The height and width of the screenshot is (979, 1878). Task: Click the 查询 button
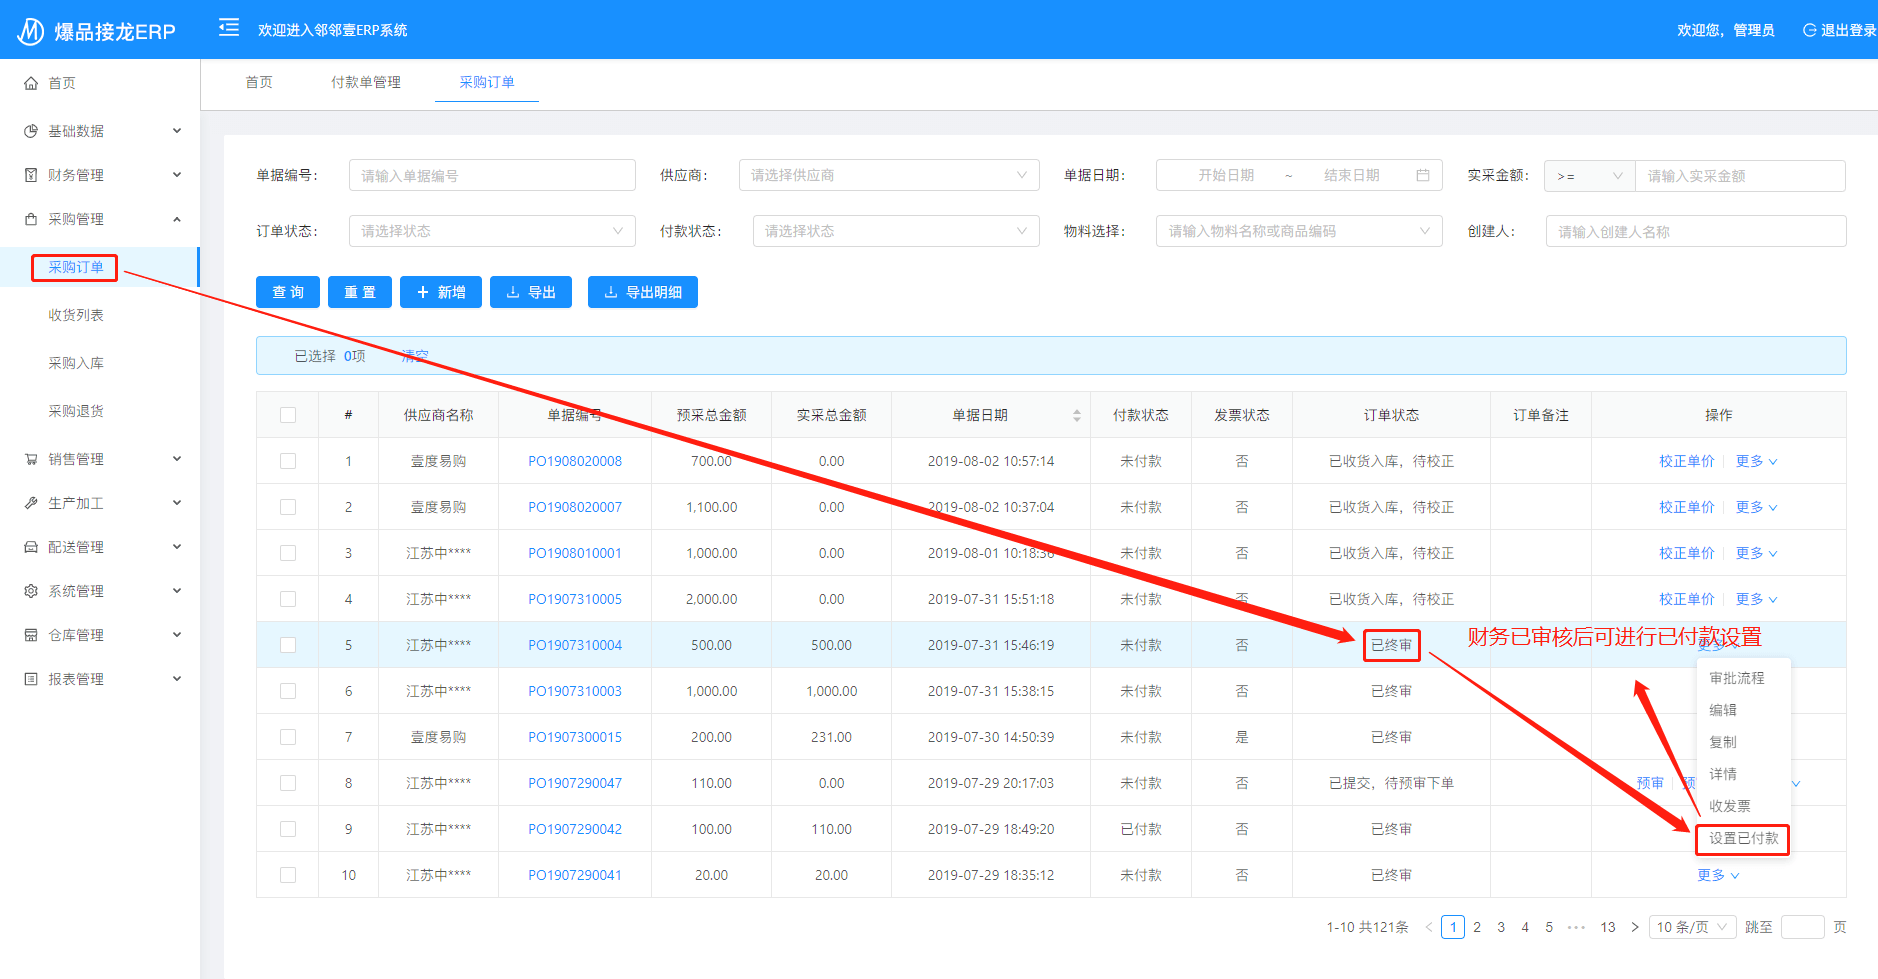(288, 292)
